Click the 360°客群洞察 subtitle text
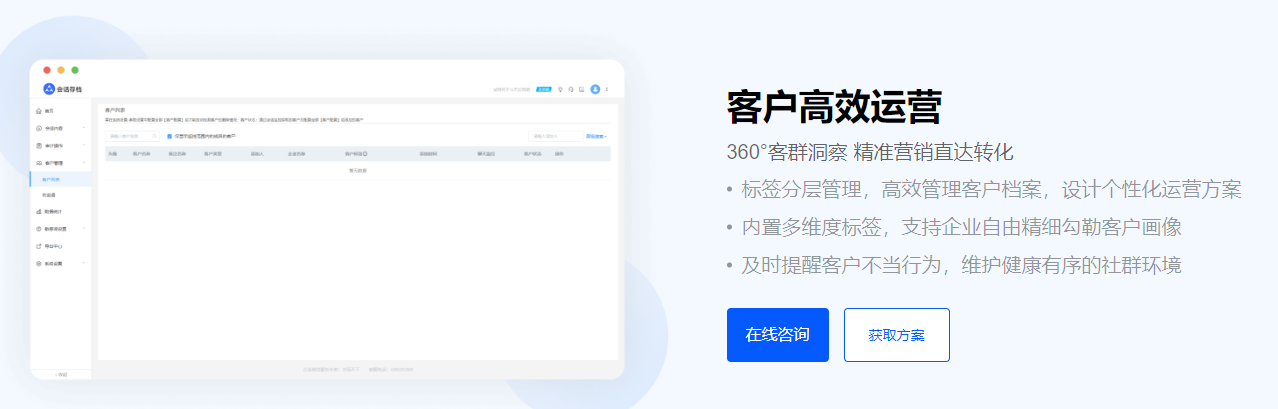The image size is (1278, 409). 870,153
